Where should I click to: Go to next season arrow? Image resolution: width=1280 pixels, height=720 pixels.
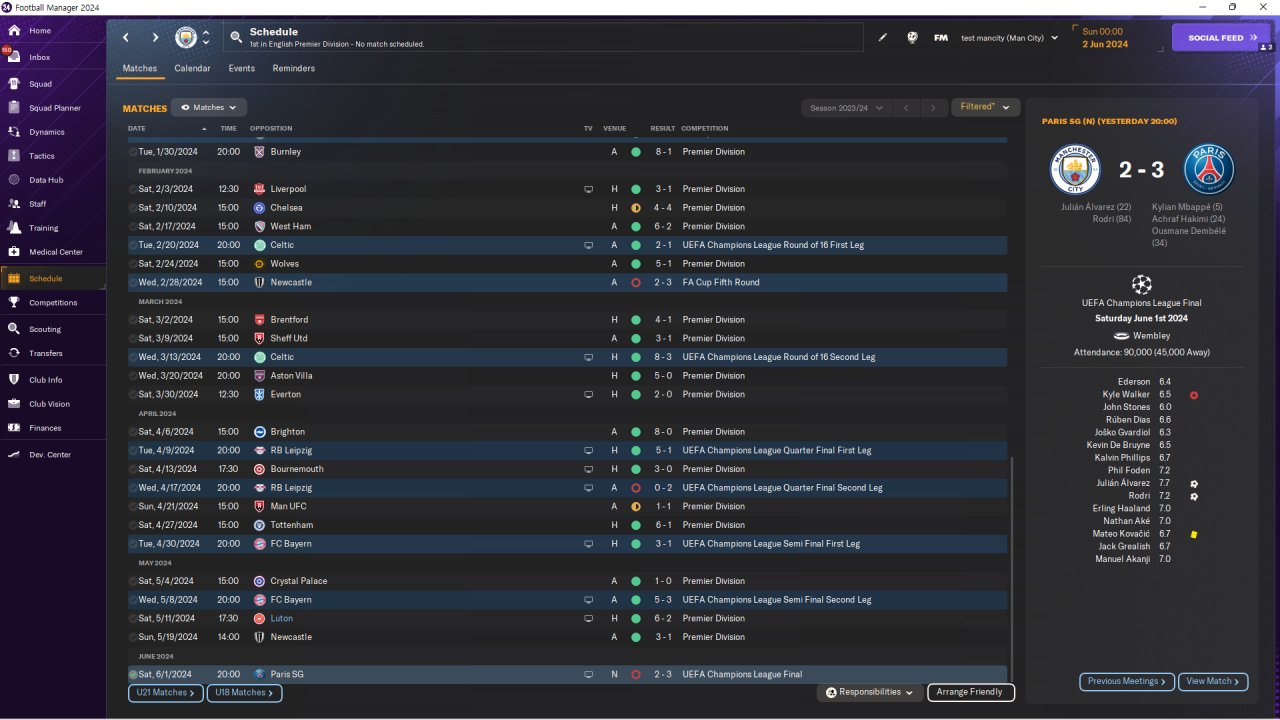933,107
